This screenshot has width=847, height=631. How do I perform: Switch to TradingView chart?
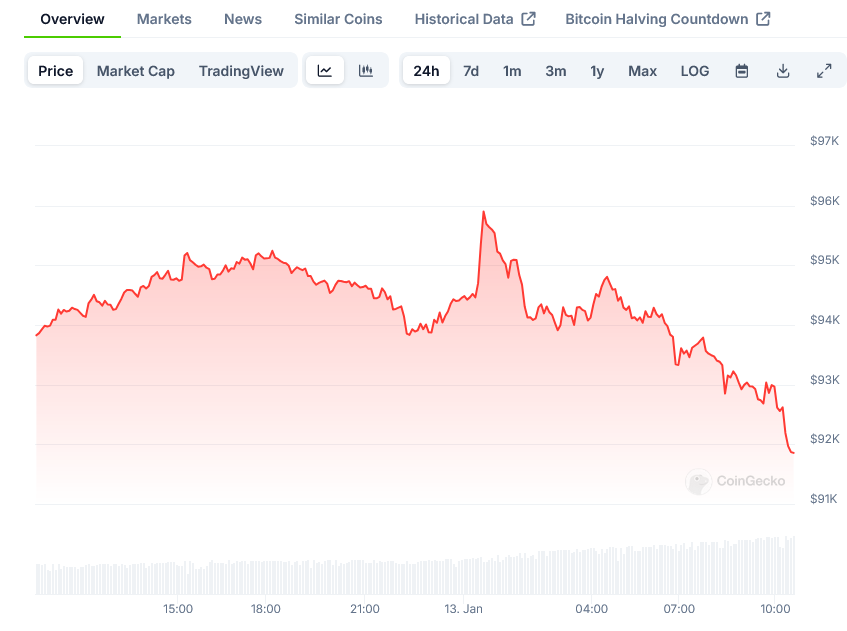tap(241, 71)
